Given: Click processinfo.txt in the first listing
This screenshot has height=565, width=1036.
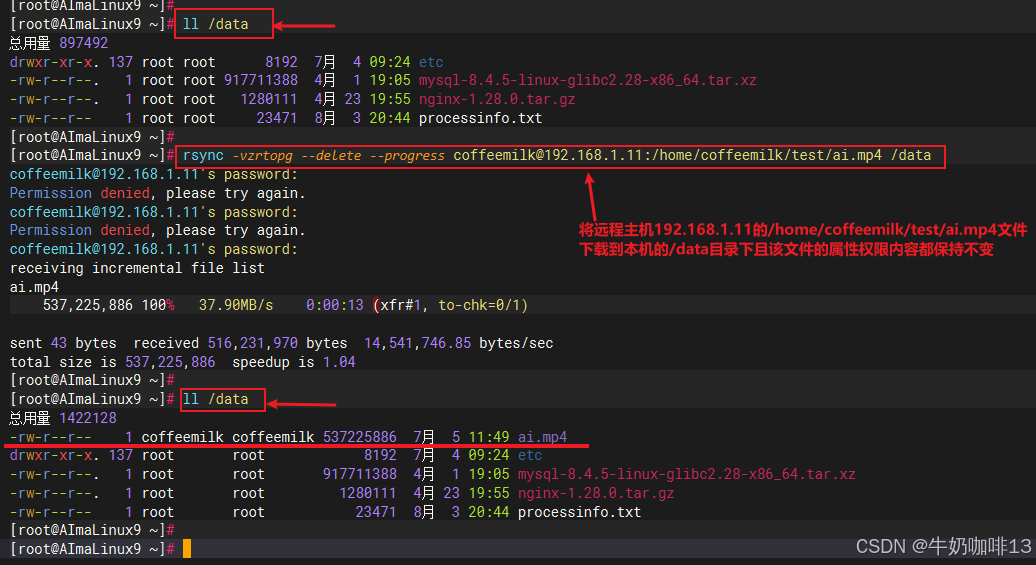Looking at the screenshot, I should click(x=480, y=118).
